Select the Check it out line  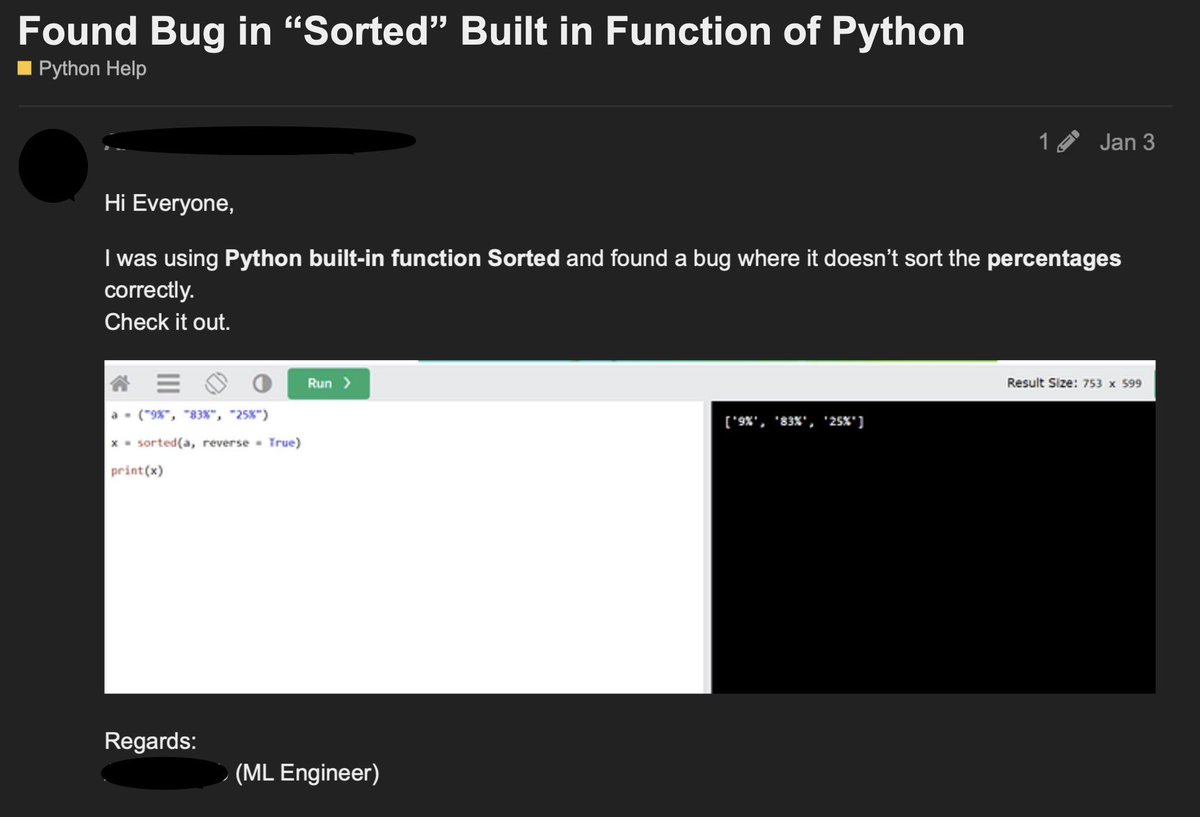pyautogui.click(x=167, y=324)
